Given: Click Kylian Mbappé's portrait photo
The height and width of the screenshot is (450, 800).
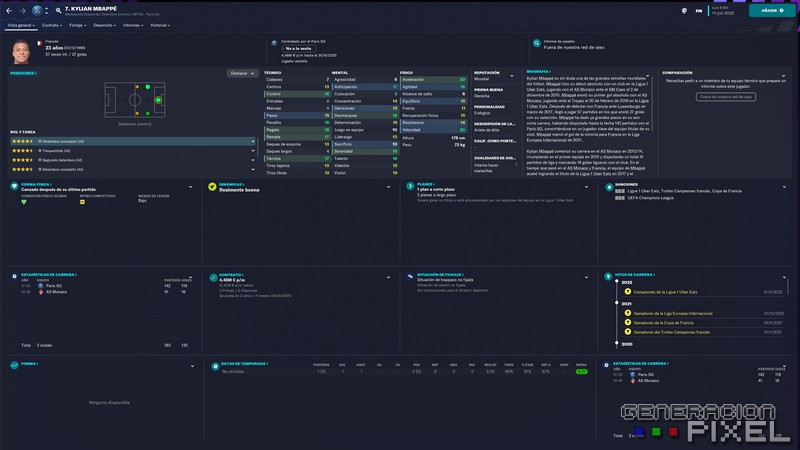Looking at the screenshot, I should (21, 52).
